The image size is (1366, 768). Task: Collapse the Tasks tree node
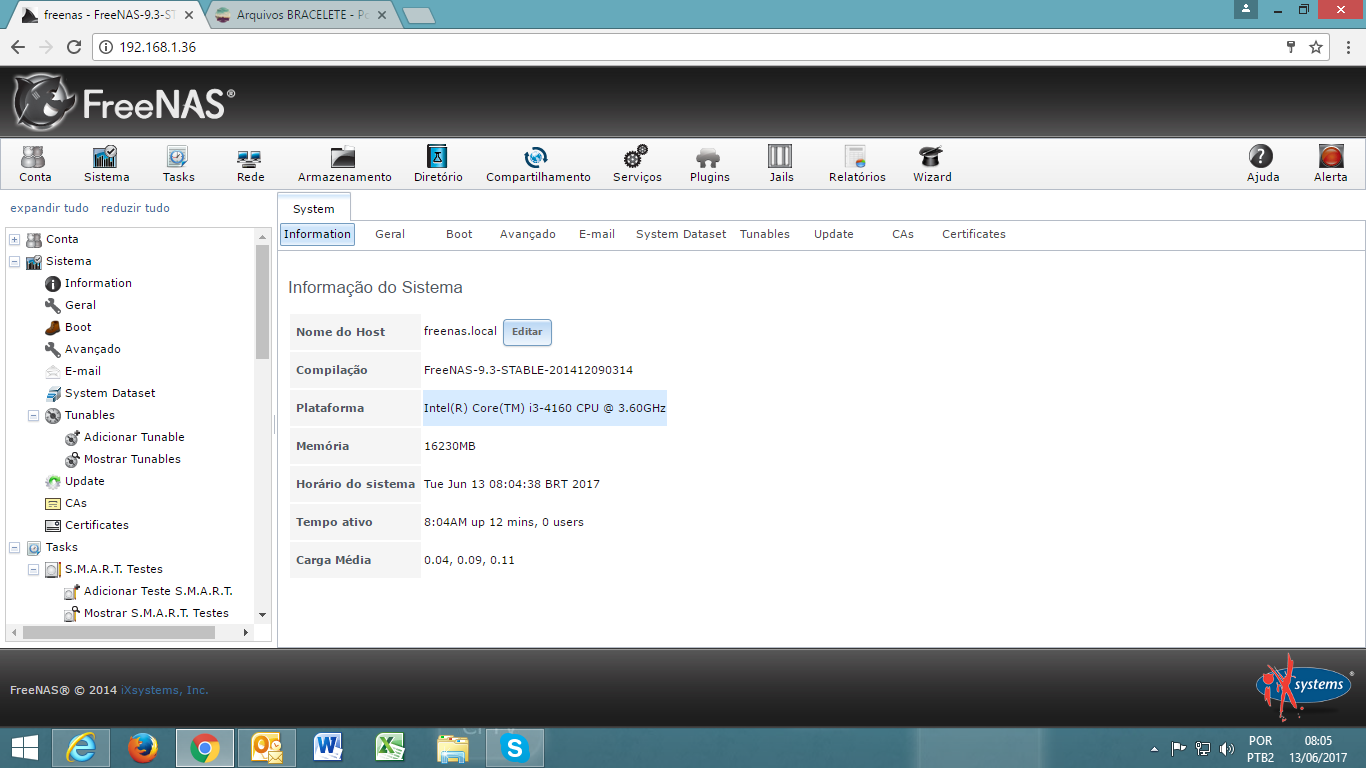(x=15, y=548)
